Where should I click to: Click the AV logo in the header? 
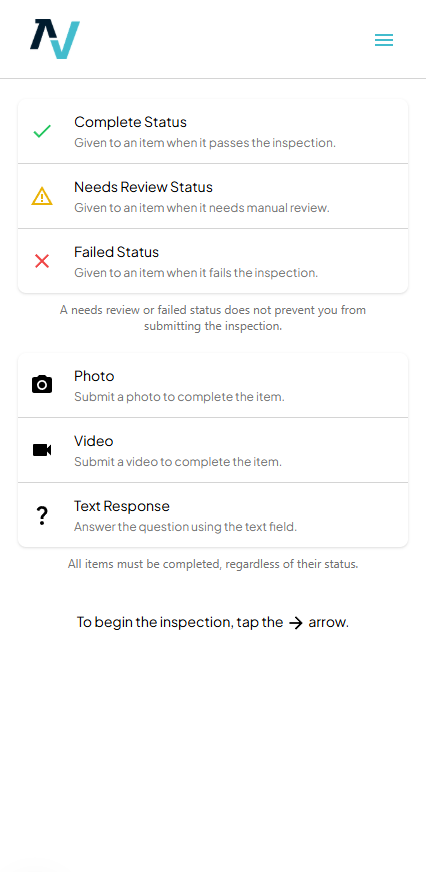[55, 39]
